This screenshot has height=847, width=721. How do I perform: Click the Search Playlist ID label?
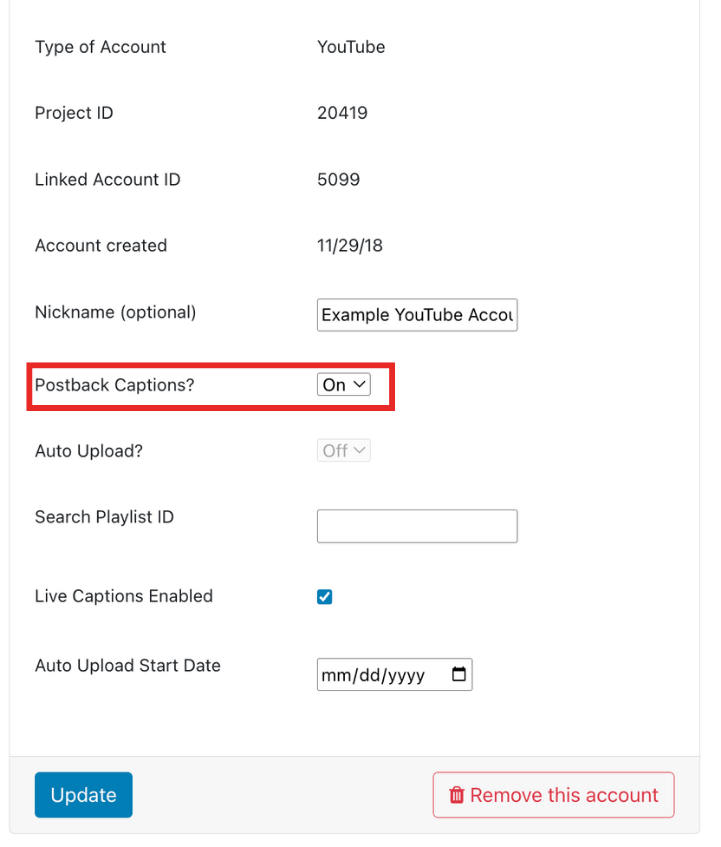click(x=104, y=517)
